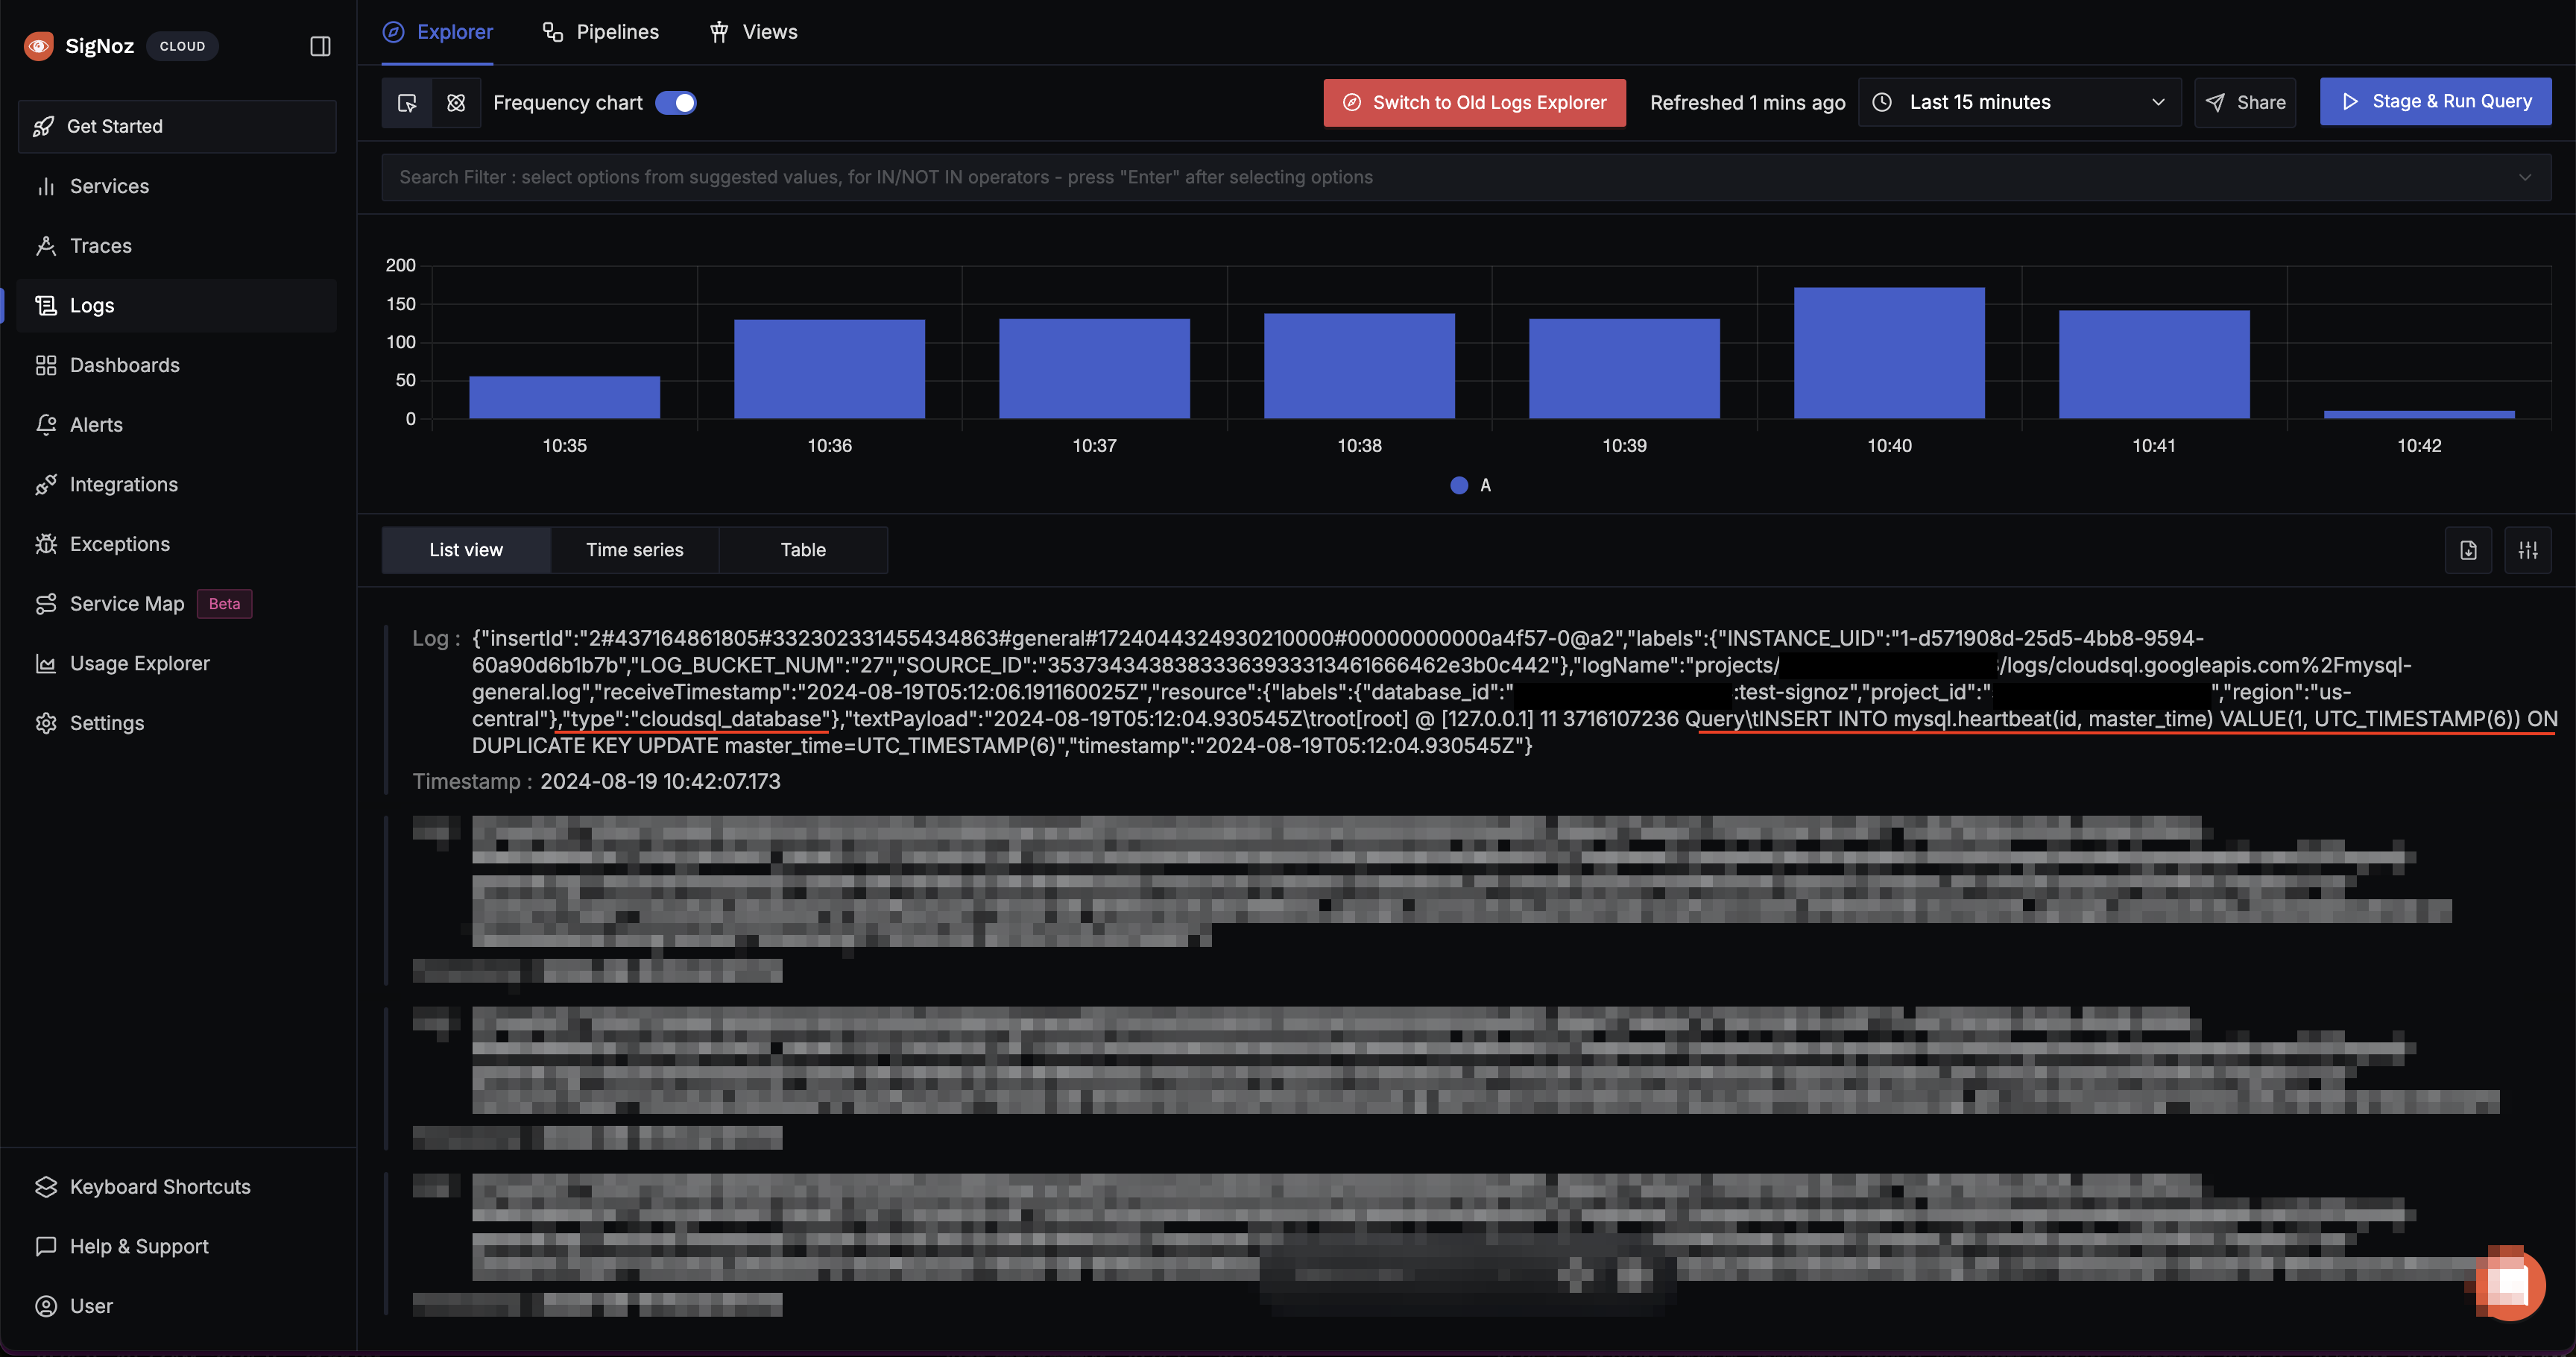
Task: Select Table view tab
Action: pos(803,550)
